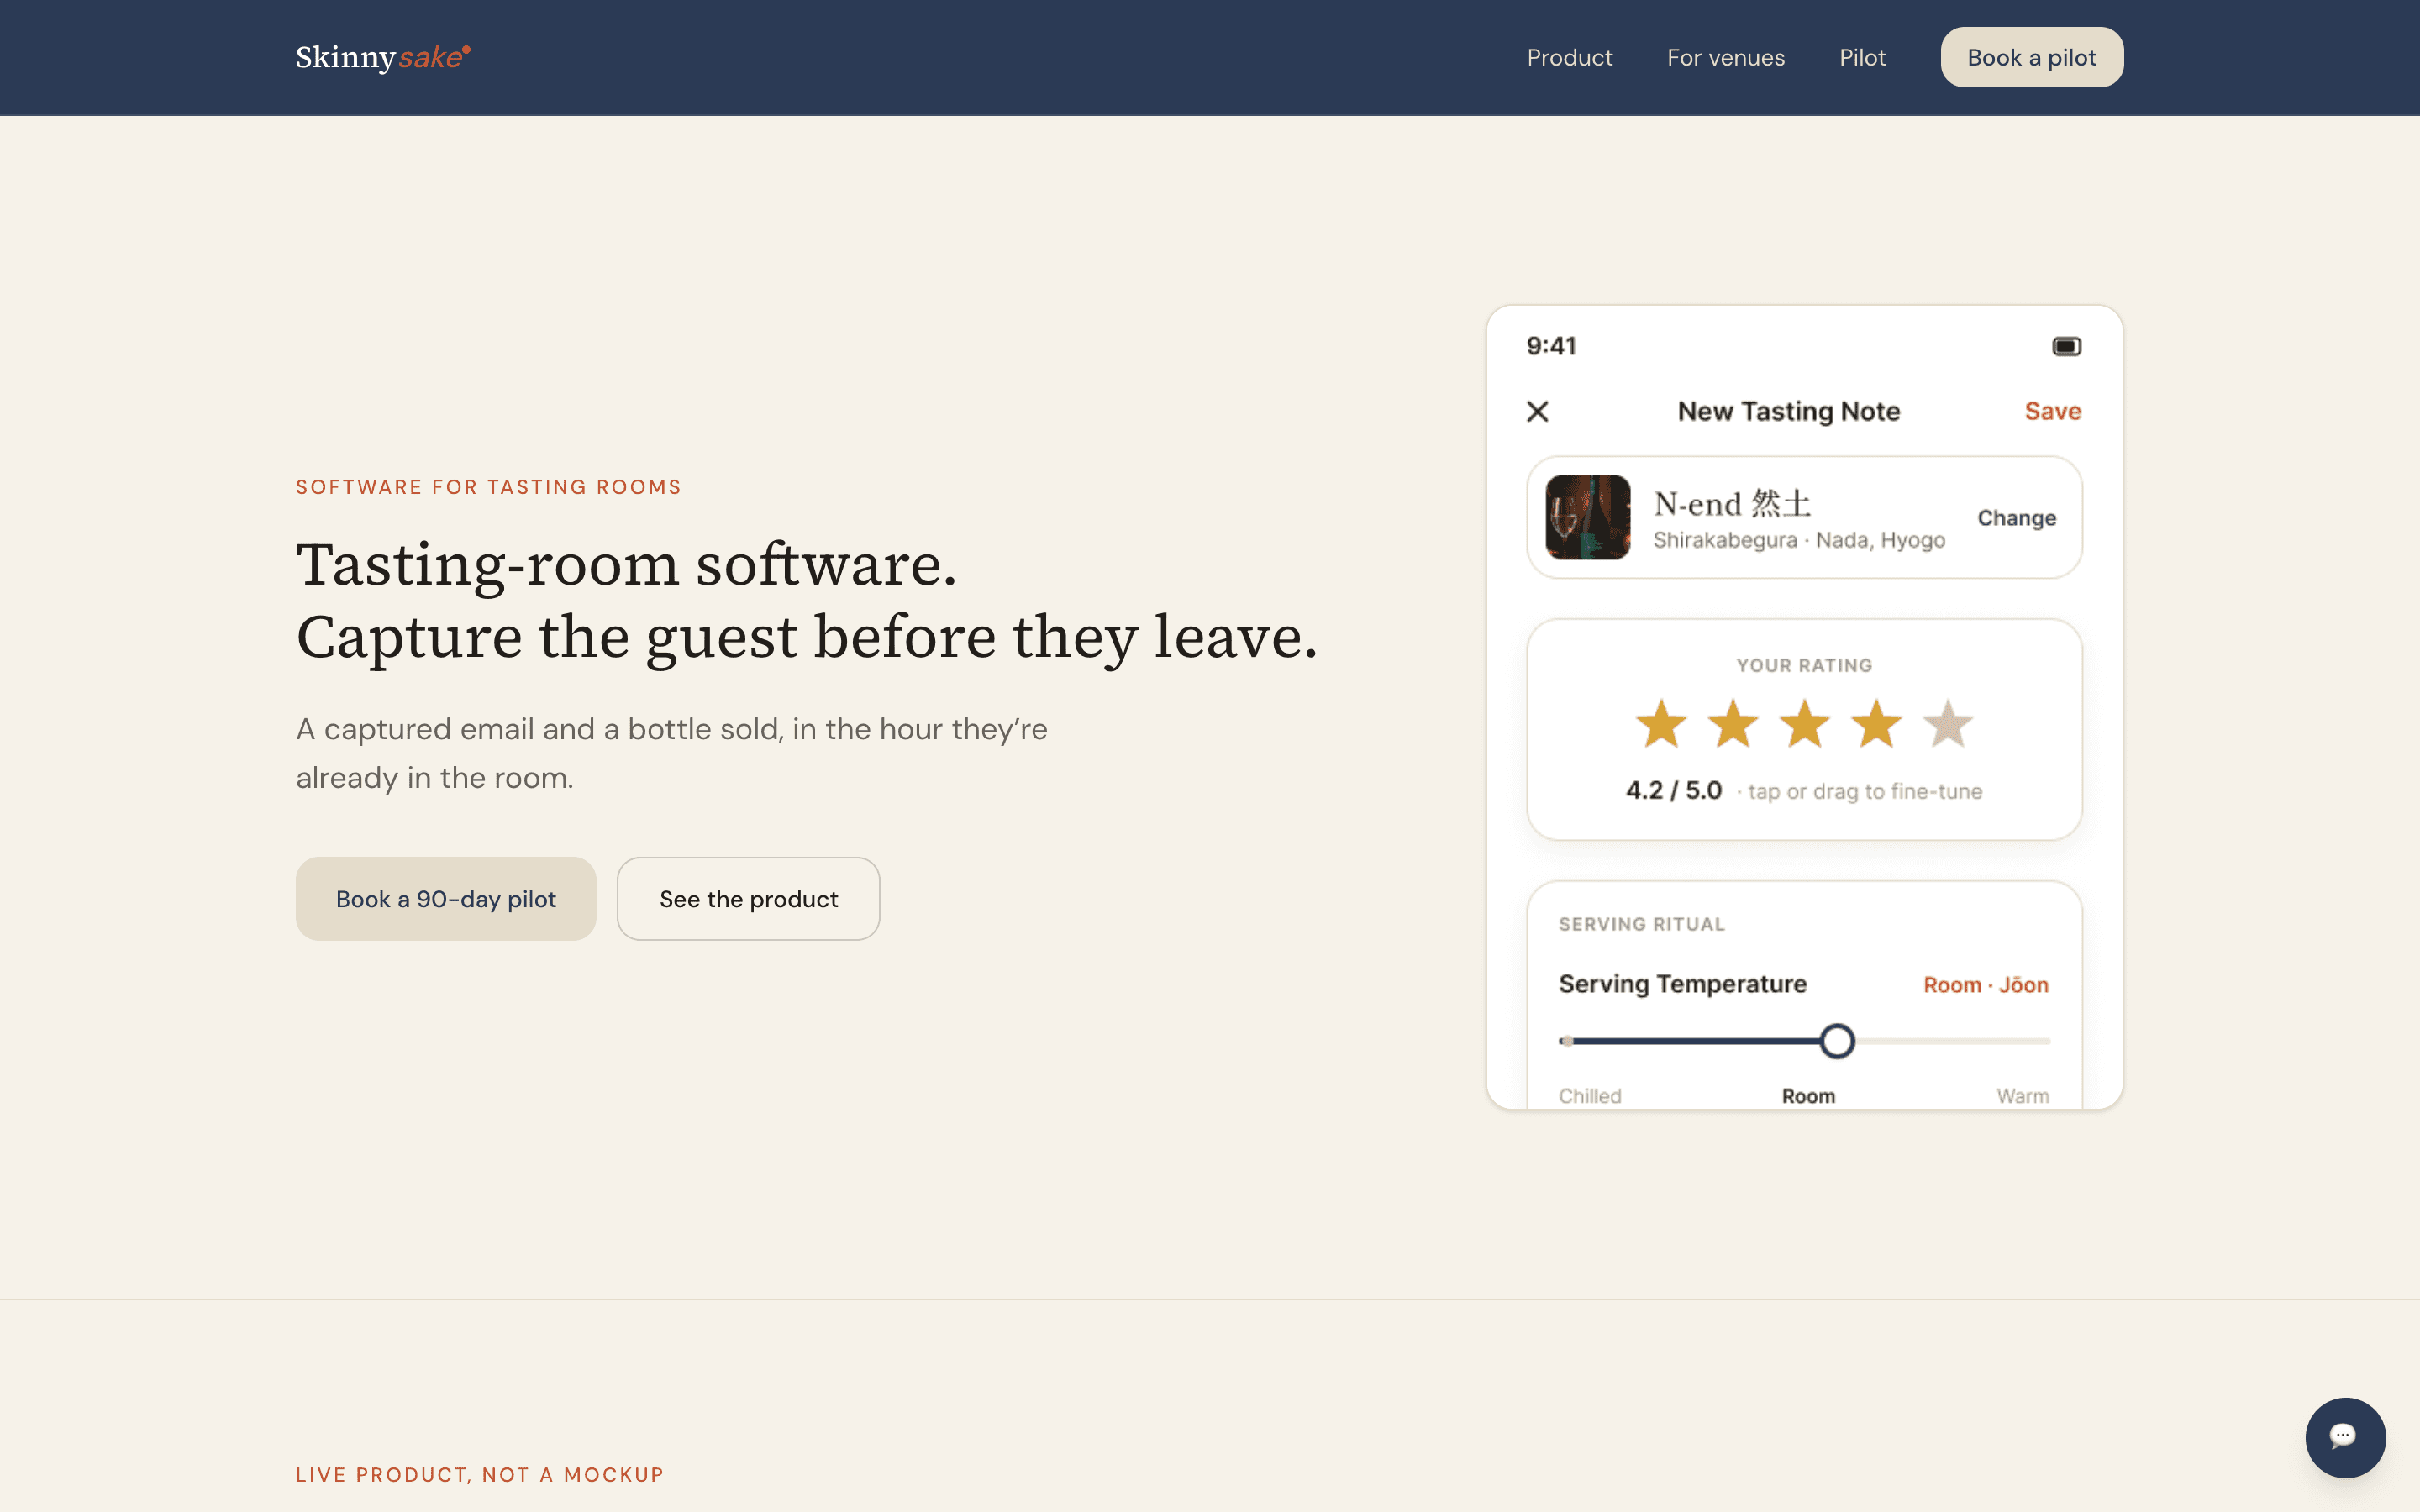2420x1512 pixels.
Task: Click the Skinnysake logo
Action: pyautogui.click(x=383, y=57)
